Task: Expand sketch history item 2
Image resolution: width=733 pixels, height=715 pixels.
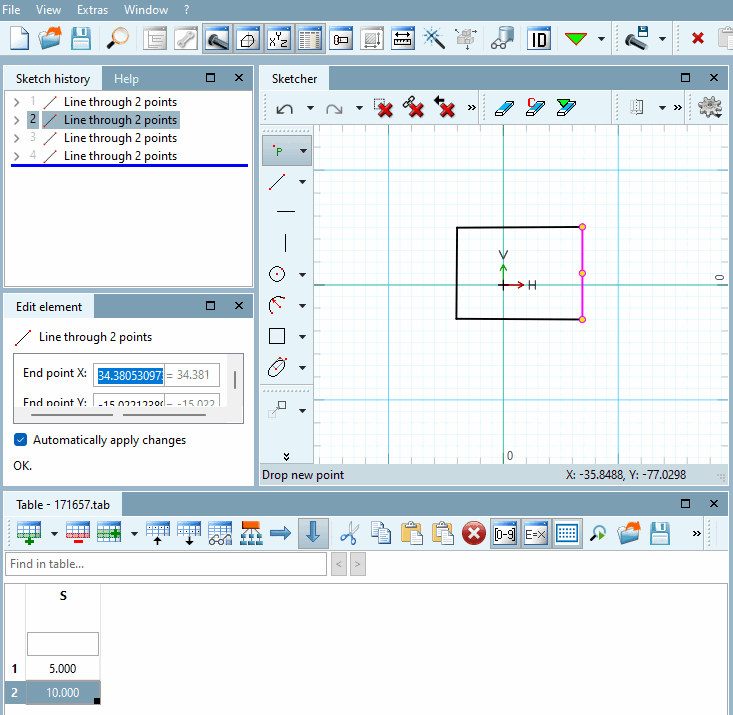Action: [x=16, y=120]
